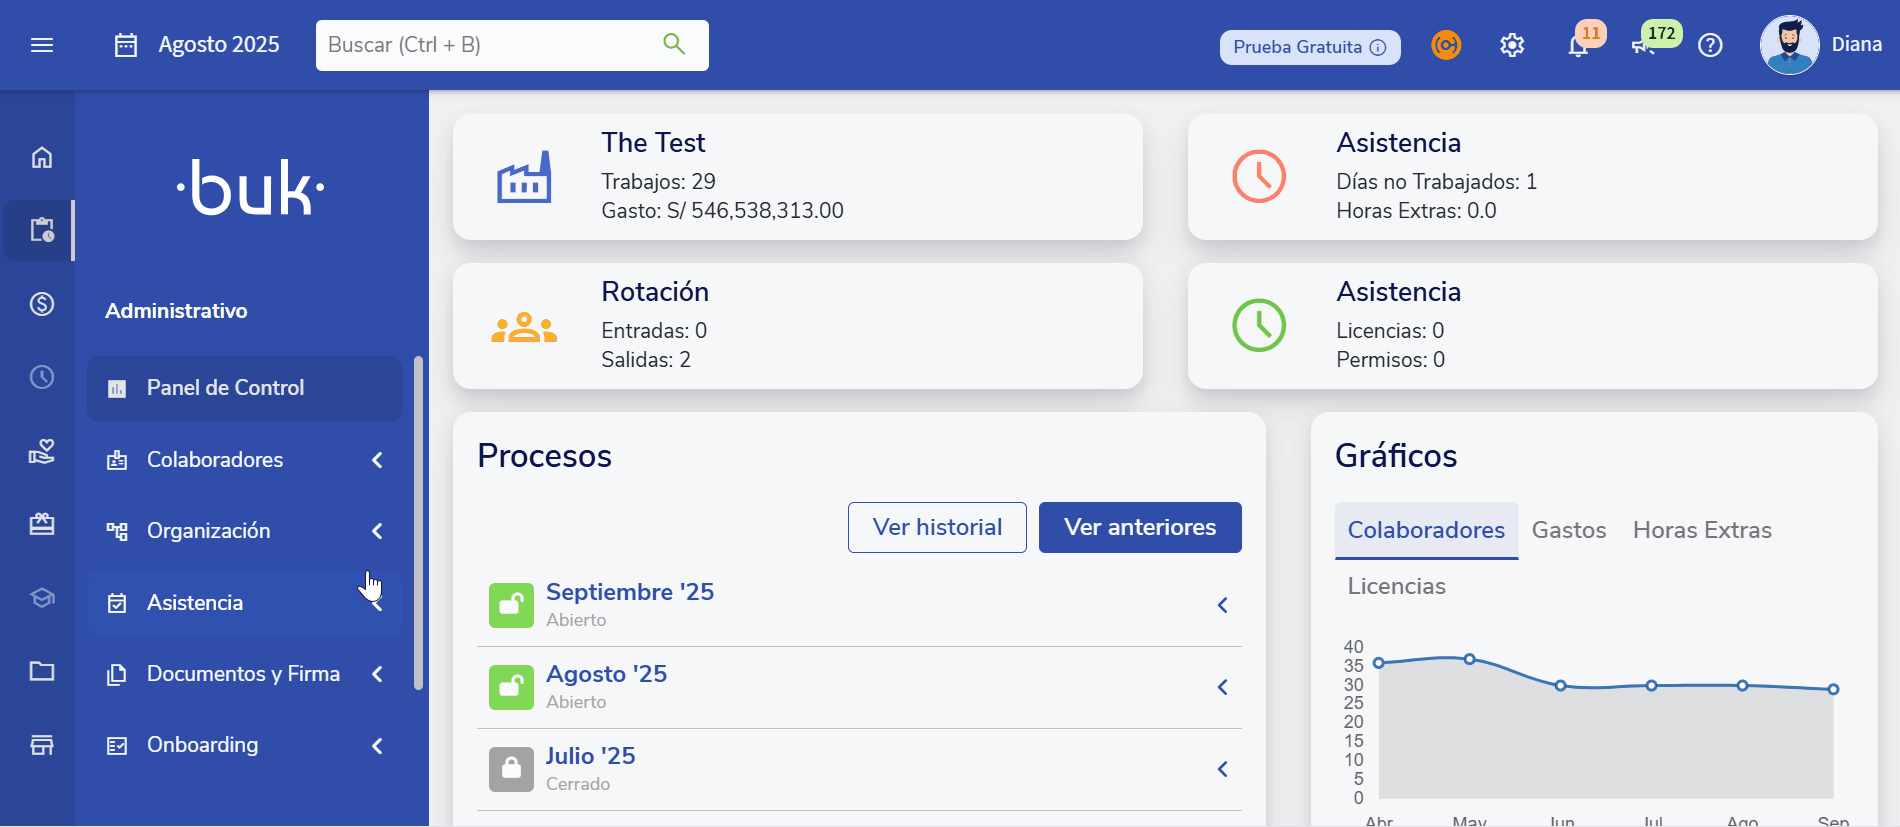Viewport: 1900px width, 827px height.
Task: Open Julio '25 process link
Action: pos(590,756)
